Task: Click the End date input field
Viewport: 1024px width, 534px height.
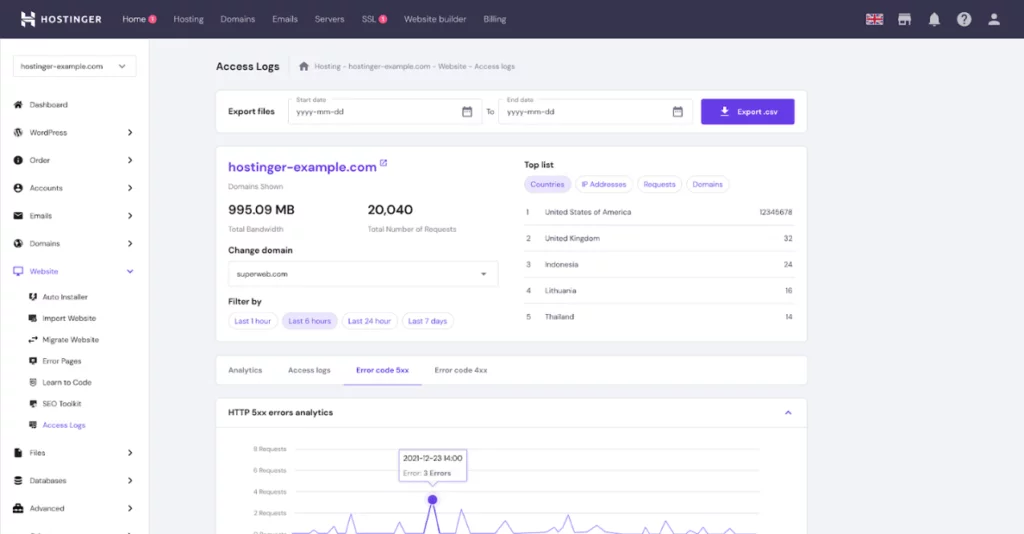Action: point(595,112)
